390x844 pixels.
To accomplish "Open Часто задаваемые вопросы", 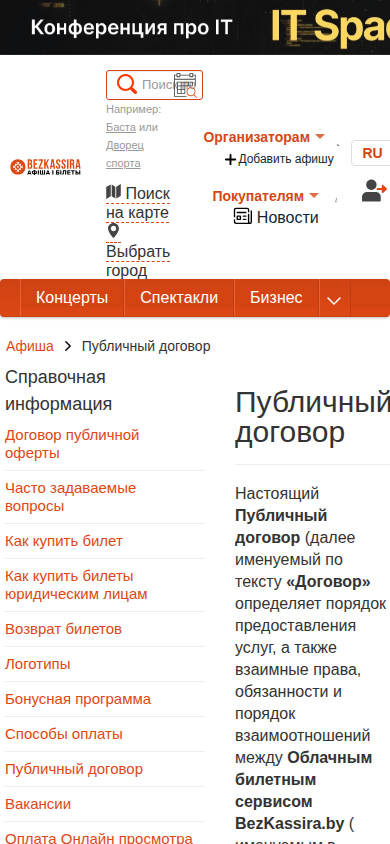I will [70, 497].
